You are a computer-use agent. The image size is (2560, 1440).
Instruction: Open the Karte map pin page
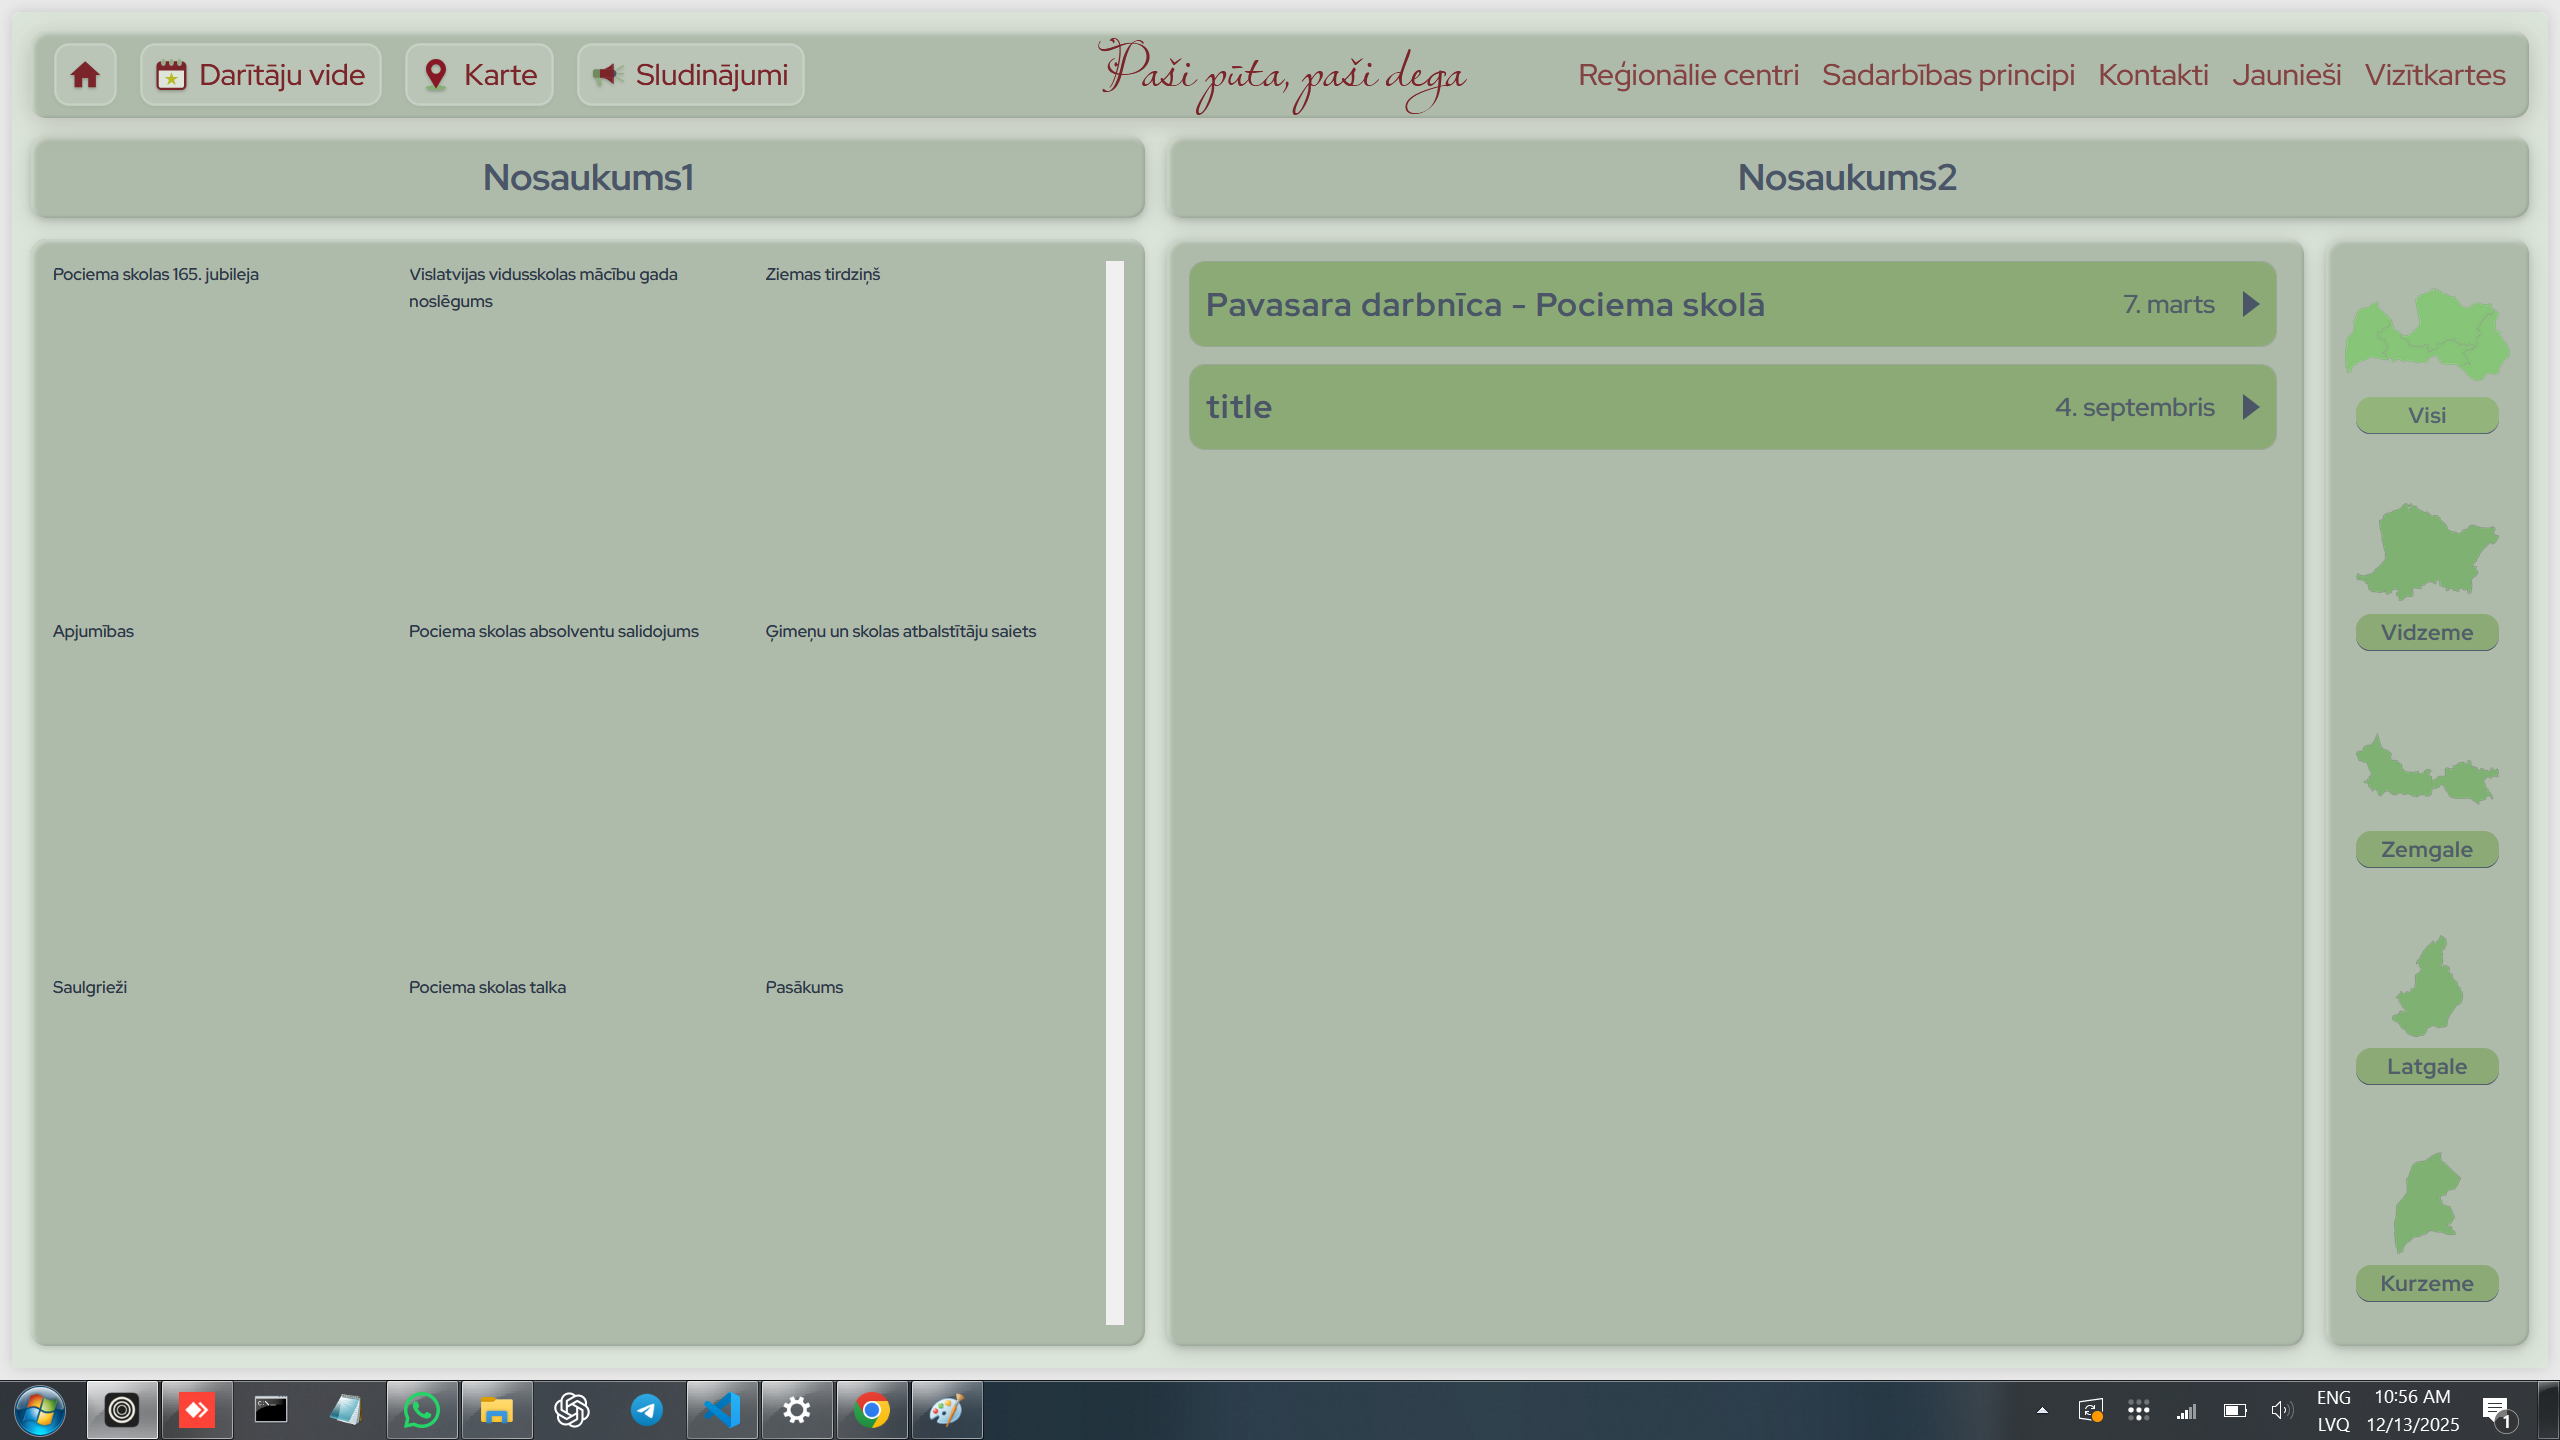[x=479, y=75]
